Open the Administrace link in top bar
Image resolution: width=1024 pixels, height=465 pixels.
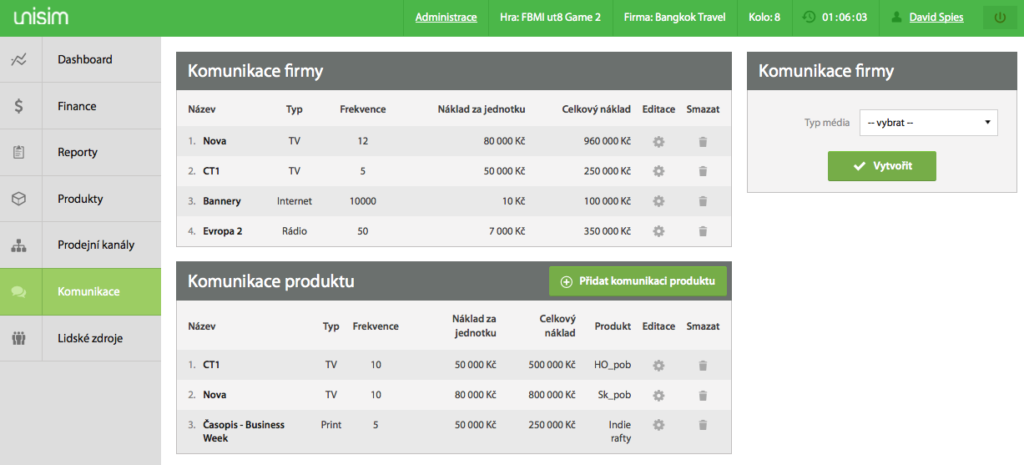446,17
